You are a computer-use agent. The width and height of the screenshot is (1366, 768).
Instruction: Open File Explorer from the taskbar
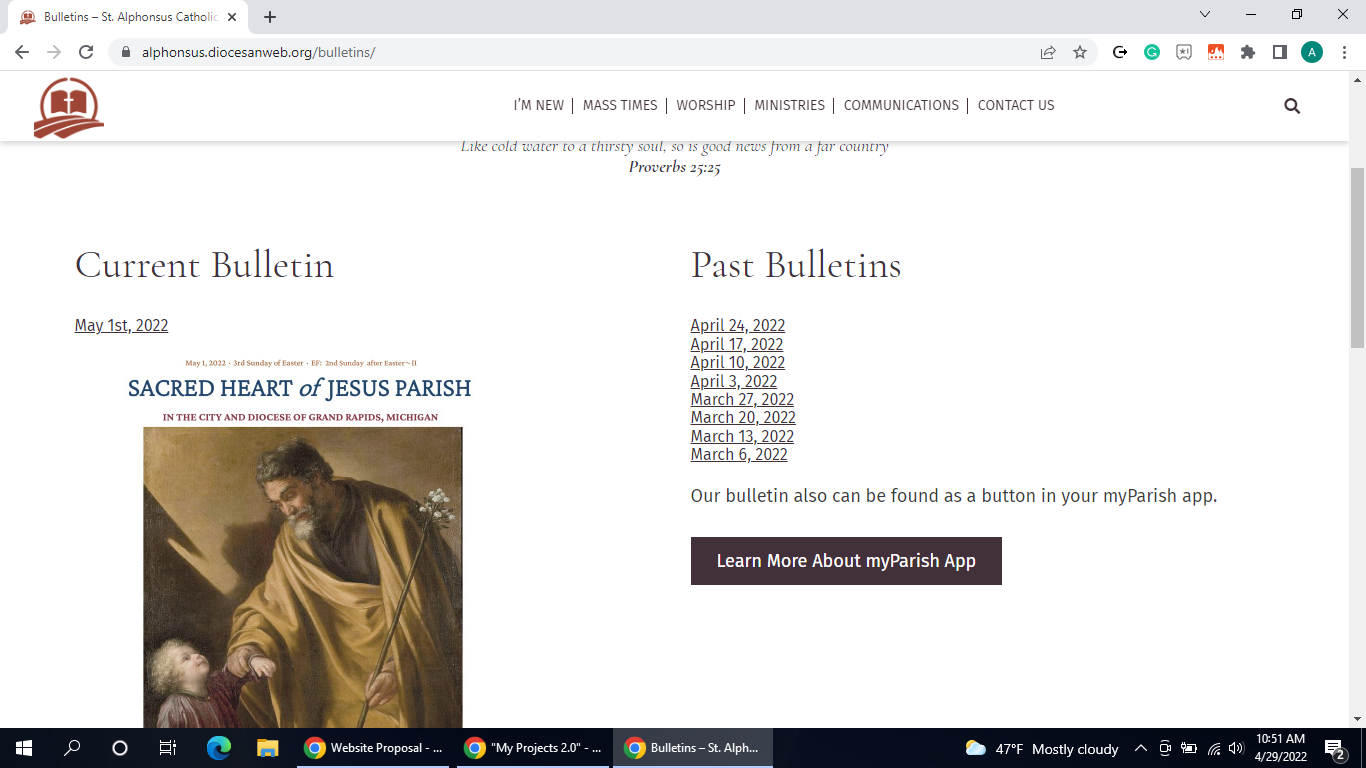pyautogui.click(x=267, y=748)
